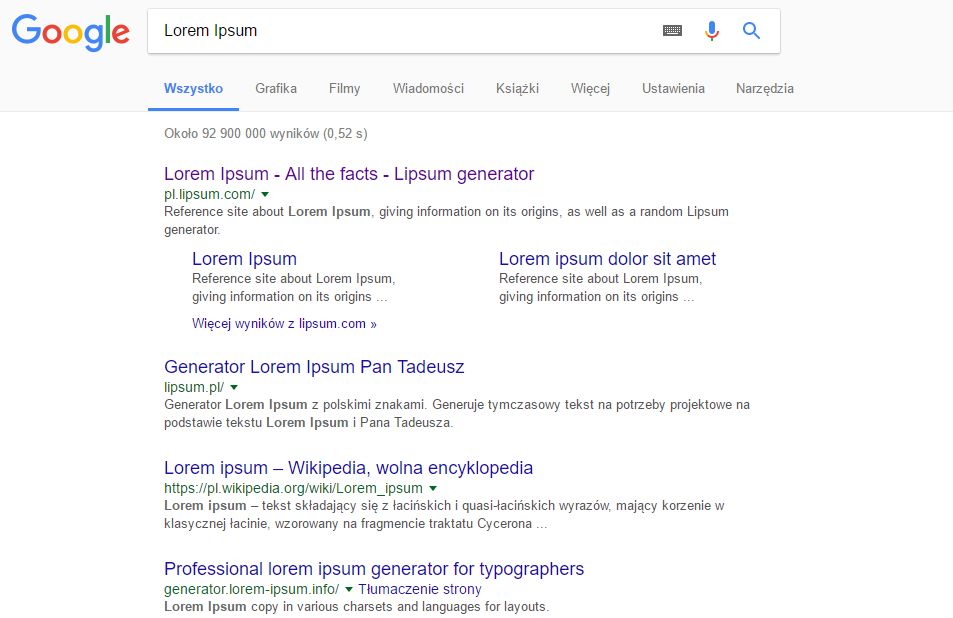Image resolution: width=953 pixels, height=618 pixels.
Task: Open 'Lorem Ipsum - All the facts' result
Action: [349, 174]
